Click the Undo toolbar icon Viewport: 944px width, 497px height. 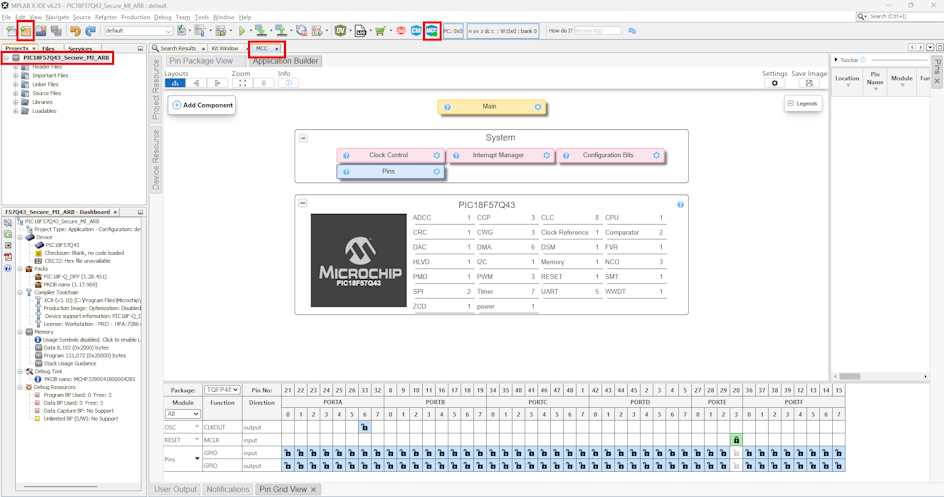[75, 31]
